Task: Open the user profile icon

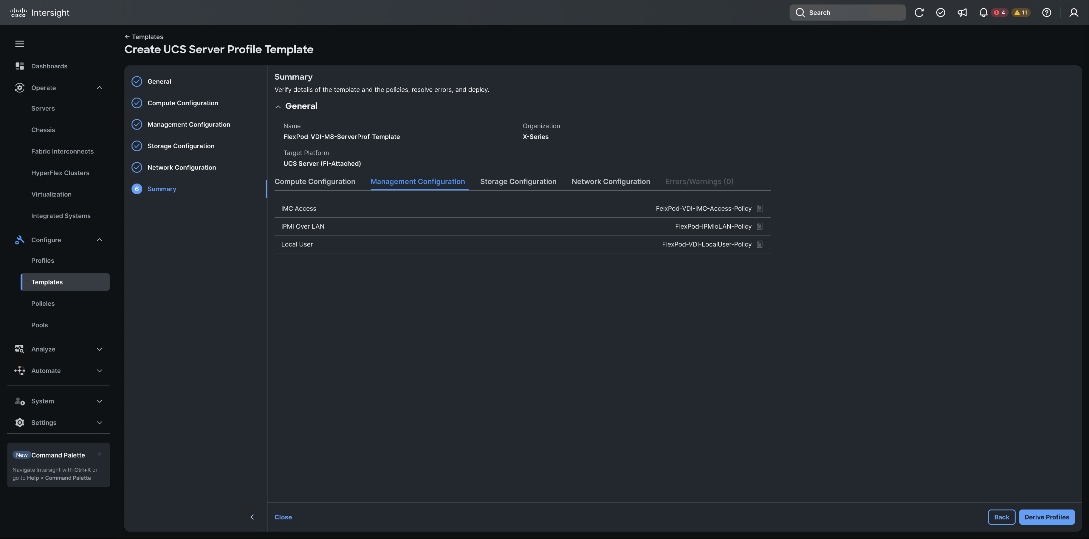Action: (x=1074, y=13)
